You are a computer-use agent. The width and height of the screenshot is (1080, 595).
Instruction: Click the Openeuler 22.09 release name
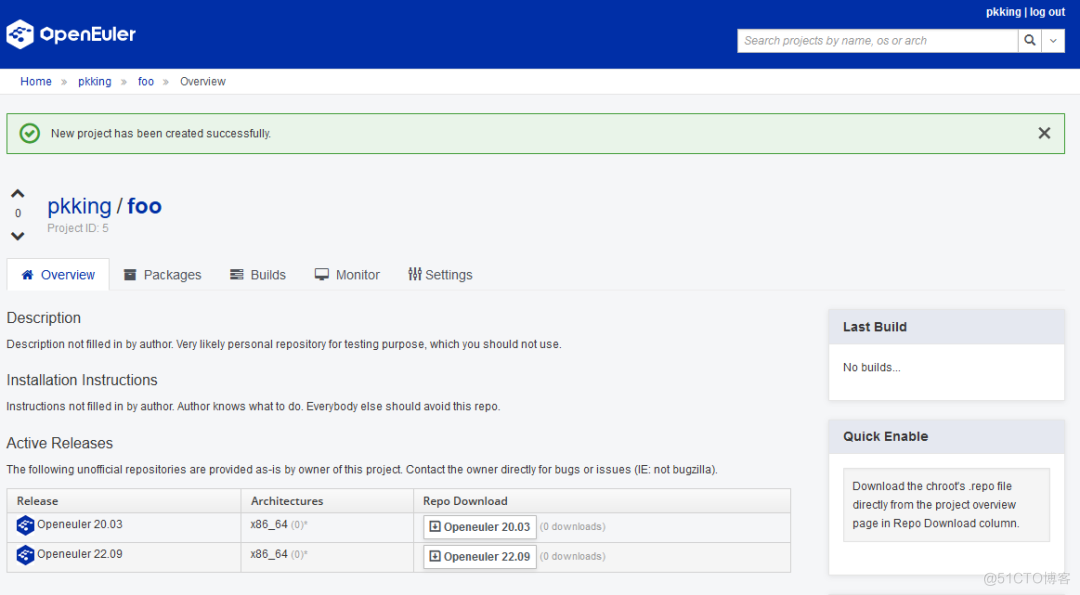pos(80,554)
